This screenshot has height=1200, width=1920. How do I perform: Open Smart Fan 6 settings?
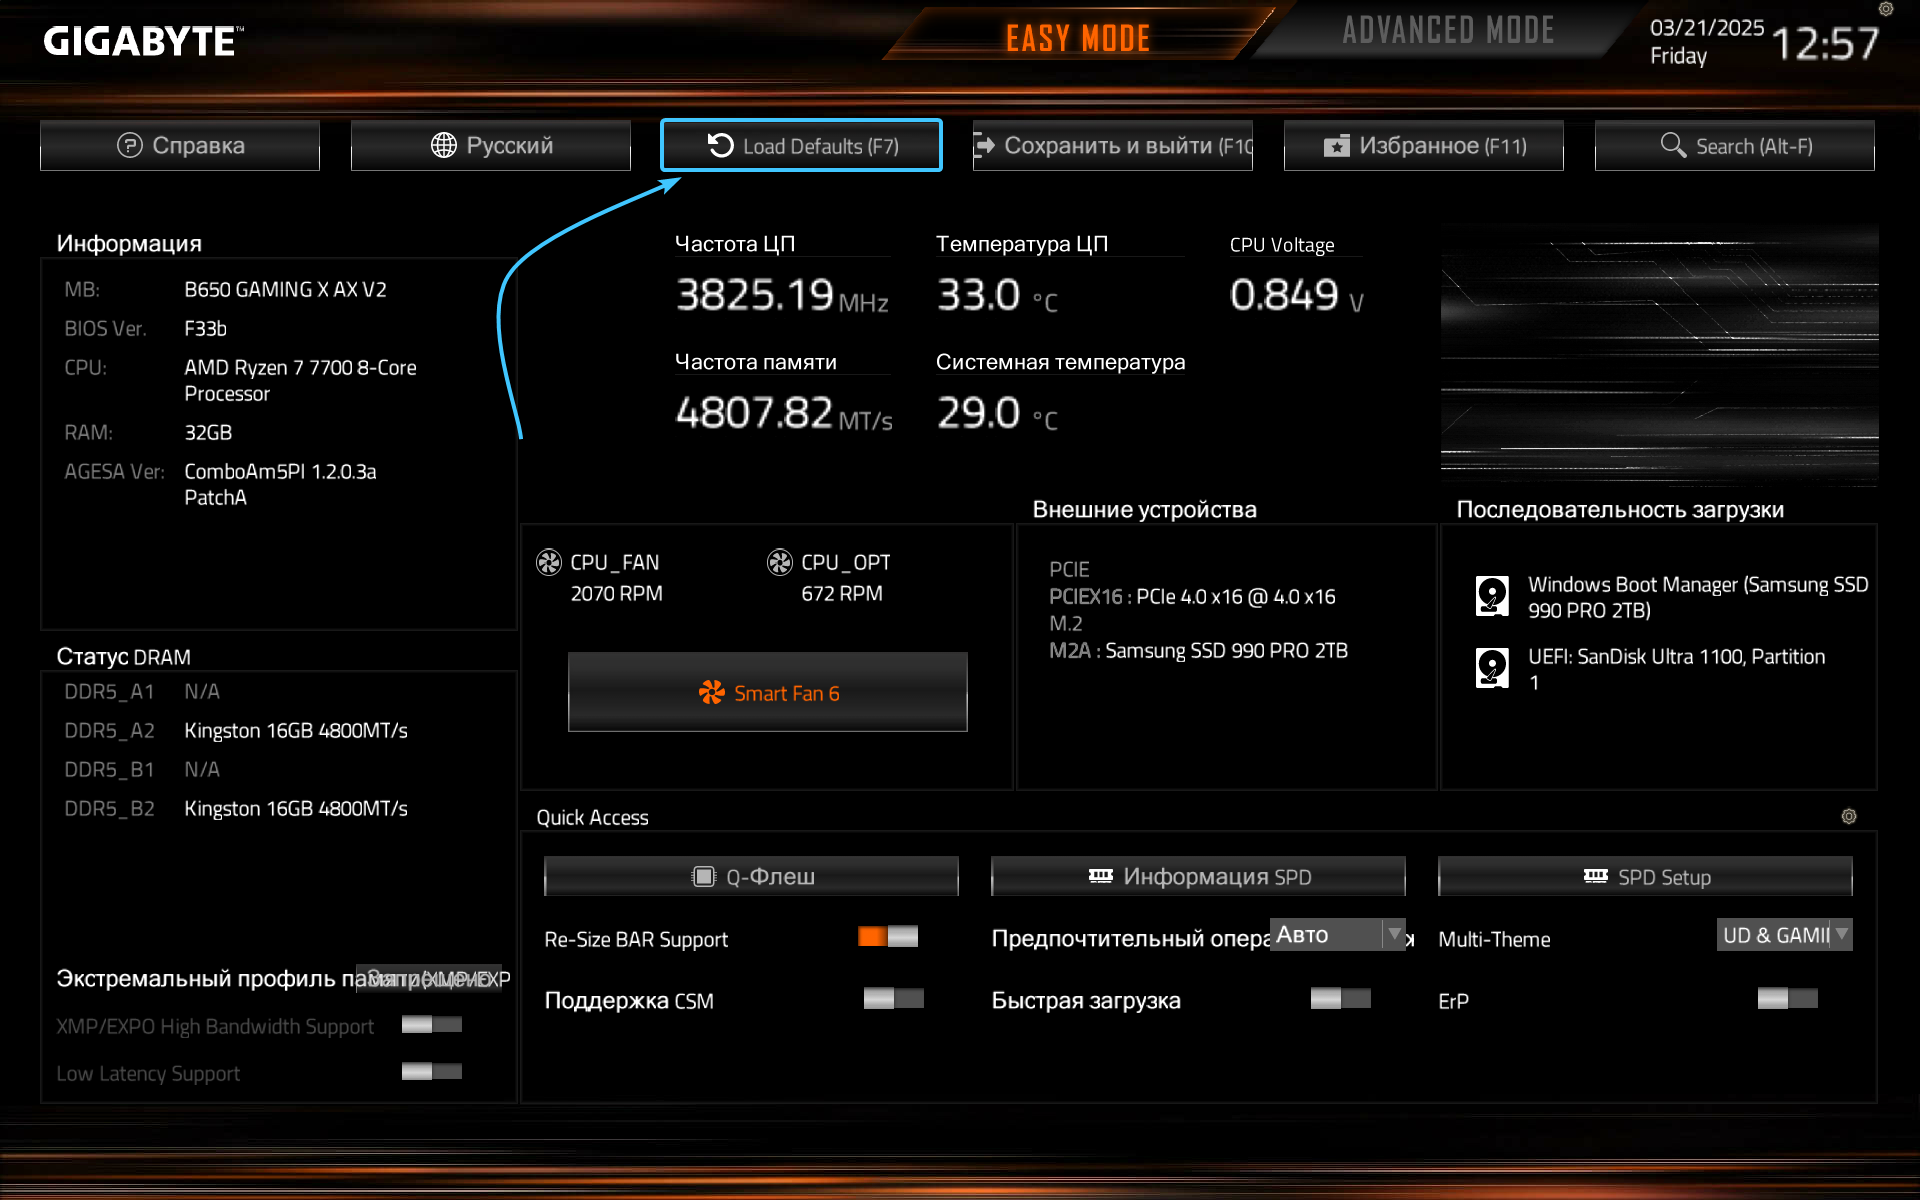(x=768, y=692)
